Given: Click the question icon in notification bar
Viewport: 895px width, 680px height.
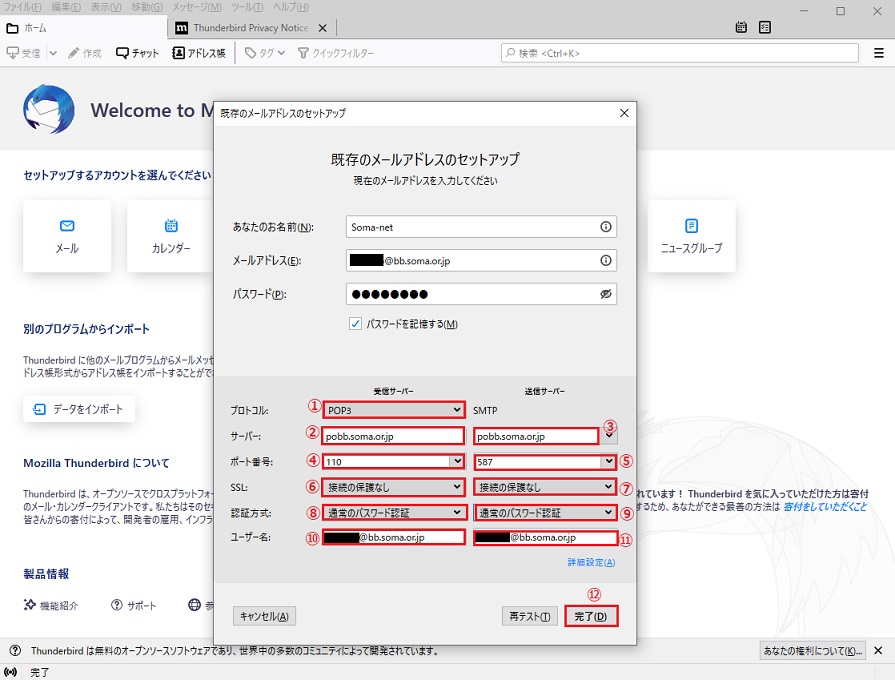Looking at the screenshot, I should pos(15,650).
